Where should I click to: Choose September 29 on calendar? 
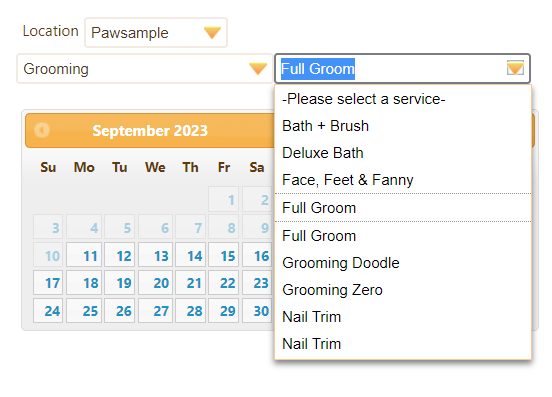point(223,310)
